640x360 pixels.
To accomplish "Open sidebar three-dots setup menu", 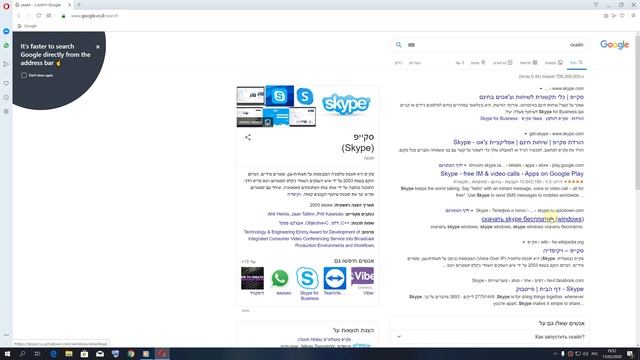I will tap(6, 335).
